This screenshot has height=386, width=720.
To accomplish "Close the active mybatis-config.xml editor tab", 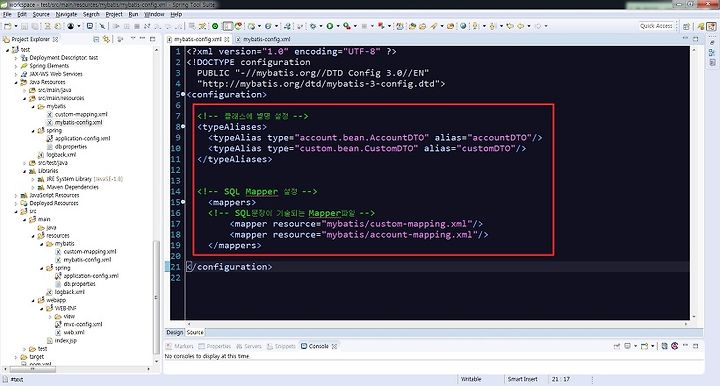I will (227, 39).
